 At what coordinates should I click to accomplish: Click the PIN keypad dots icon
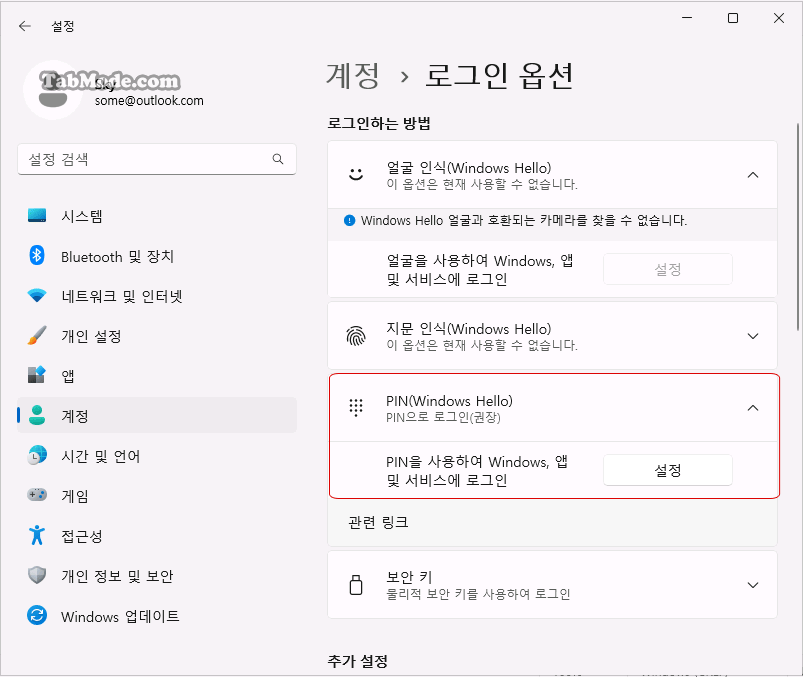click(356, 408)
